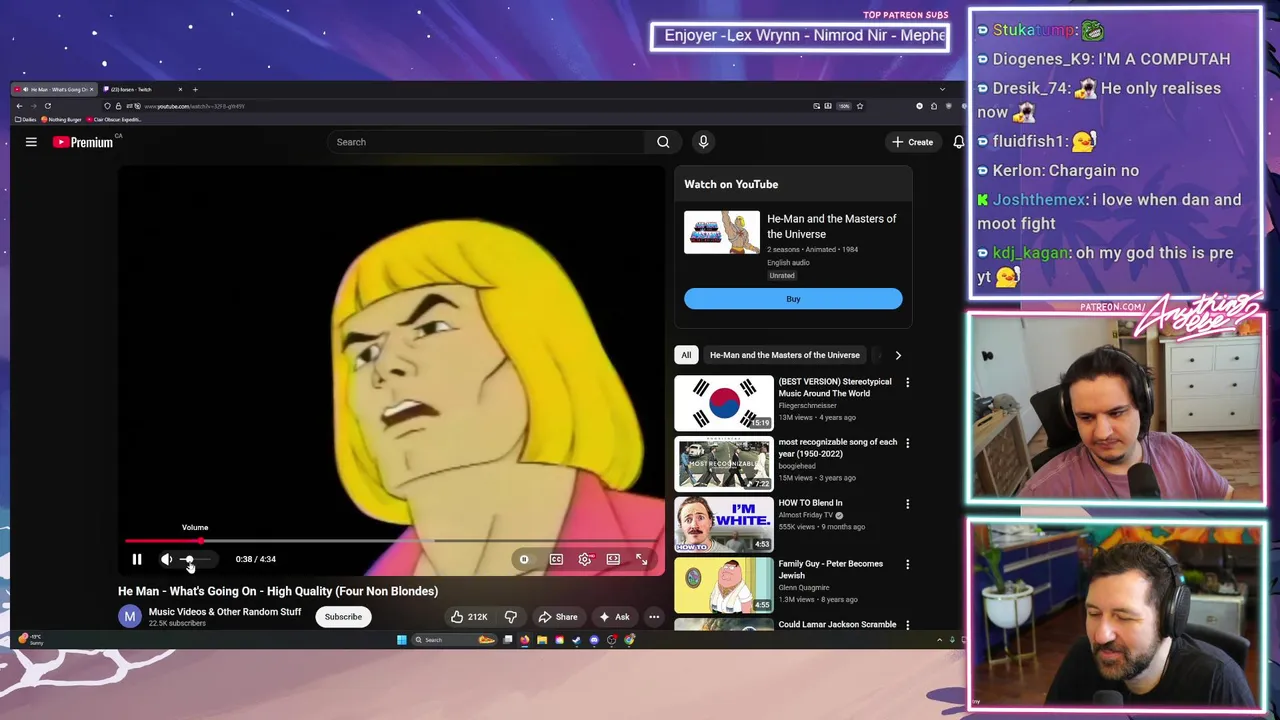Show more filter chips with right arrow
This screenshot has width=1280, height=720.
[898, 355]
